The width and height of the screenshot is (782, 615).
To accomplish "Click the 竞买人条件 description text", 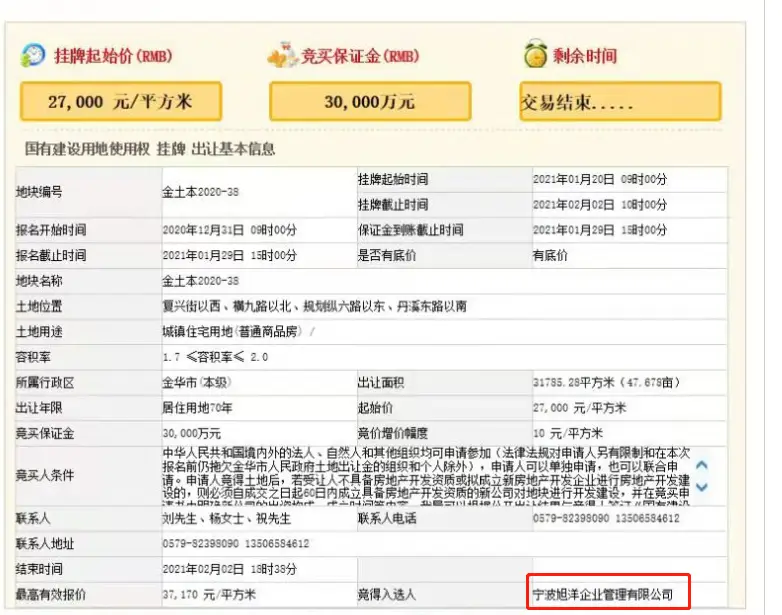I will [x=426, y=476].
